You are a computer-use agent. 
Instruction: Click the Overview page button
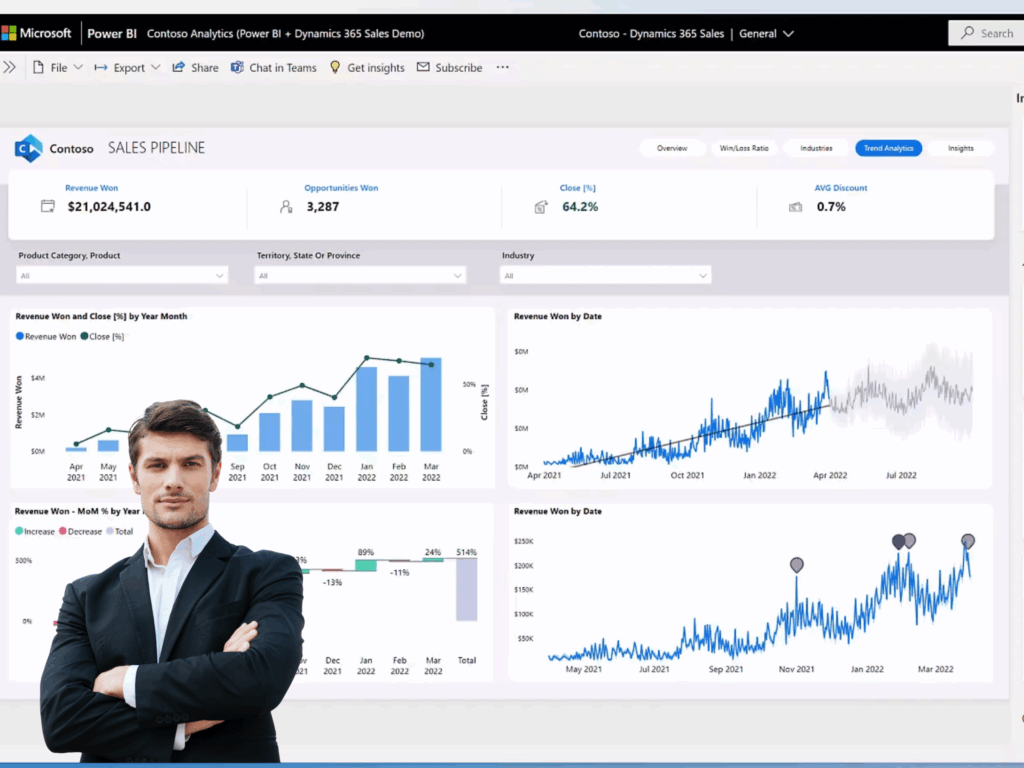(672, 148)
